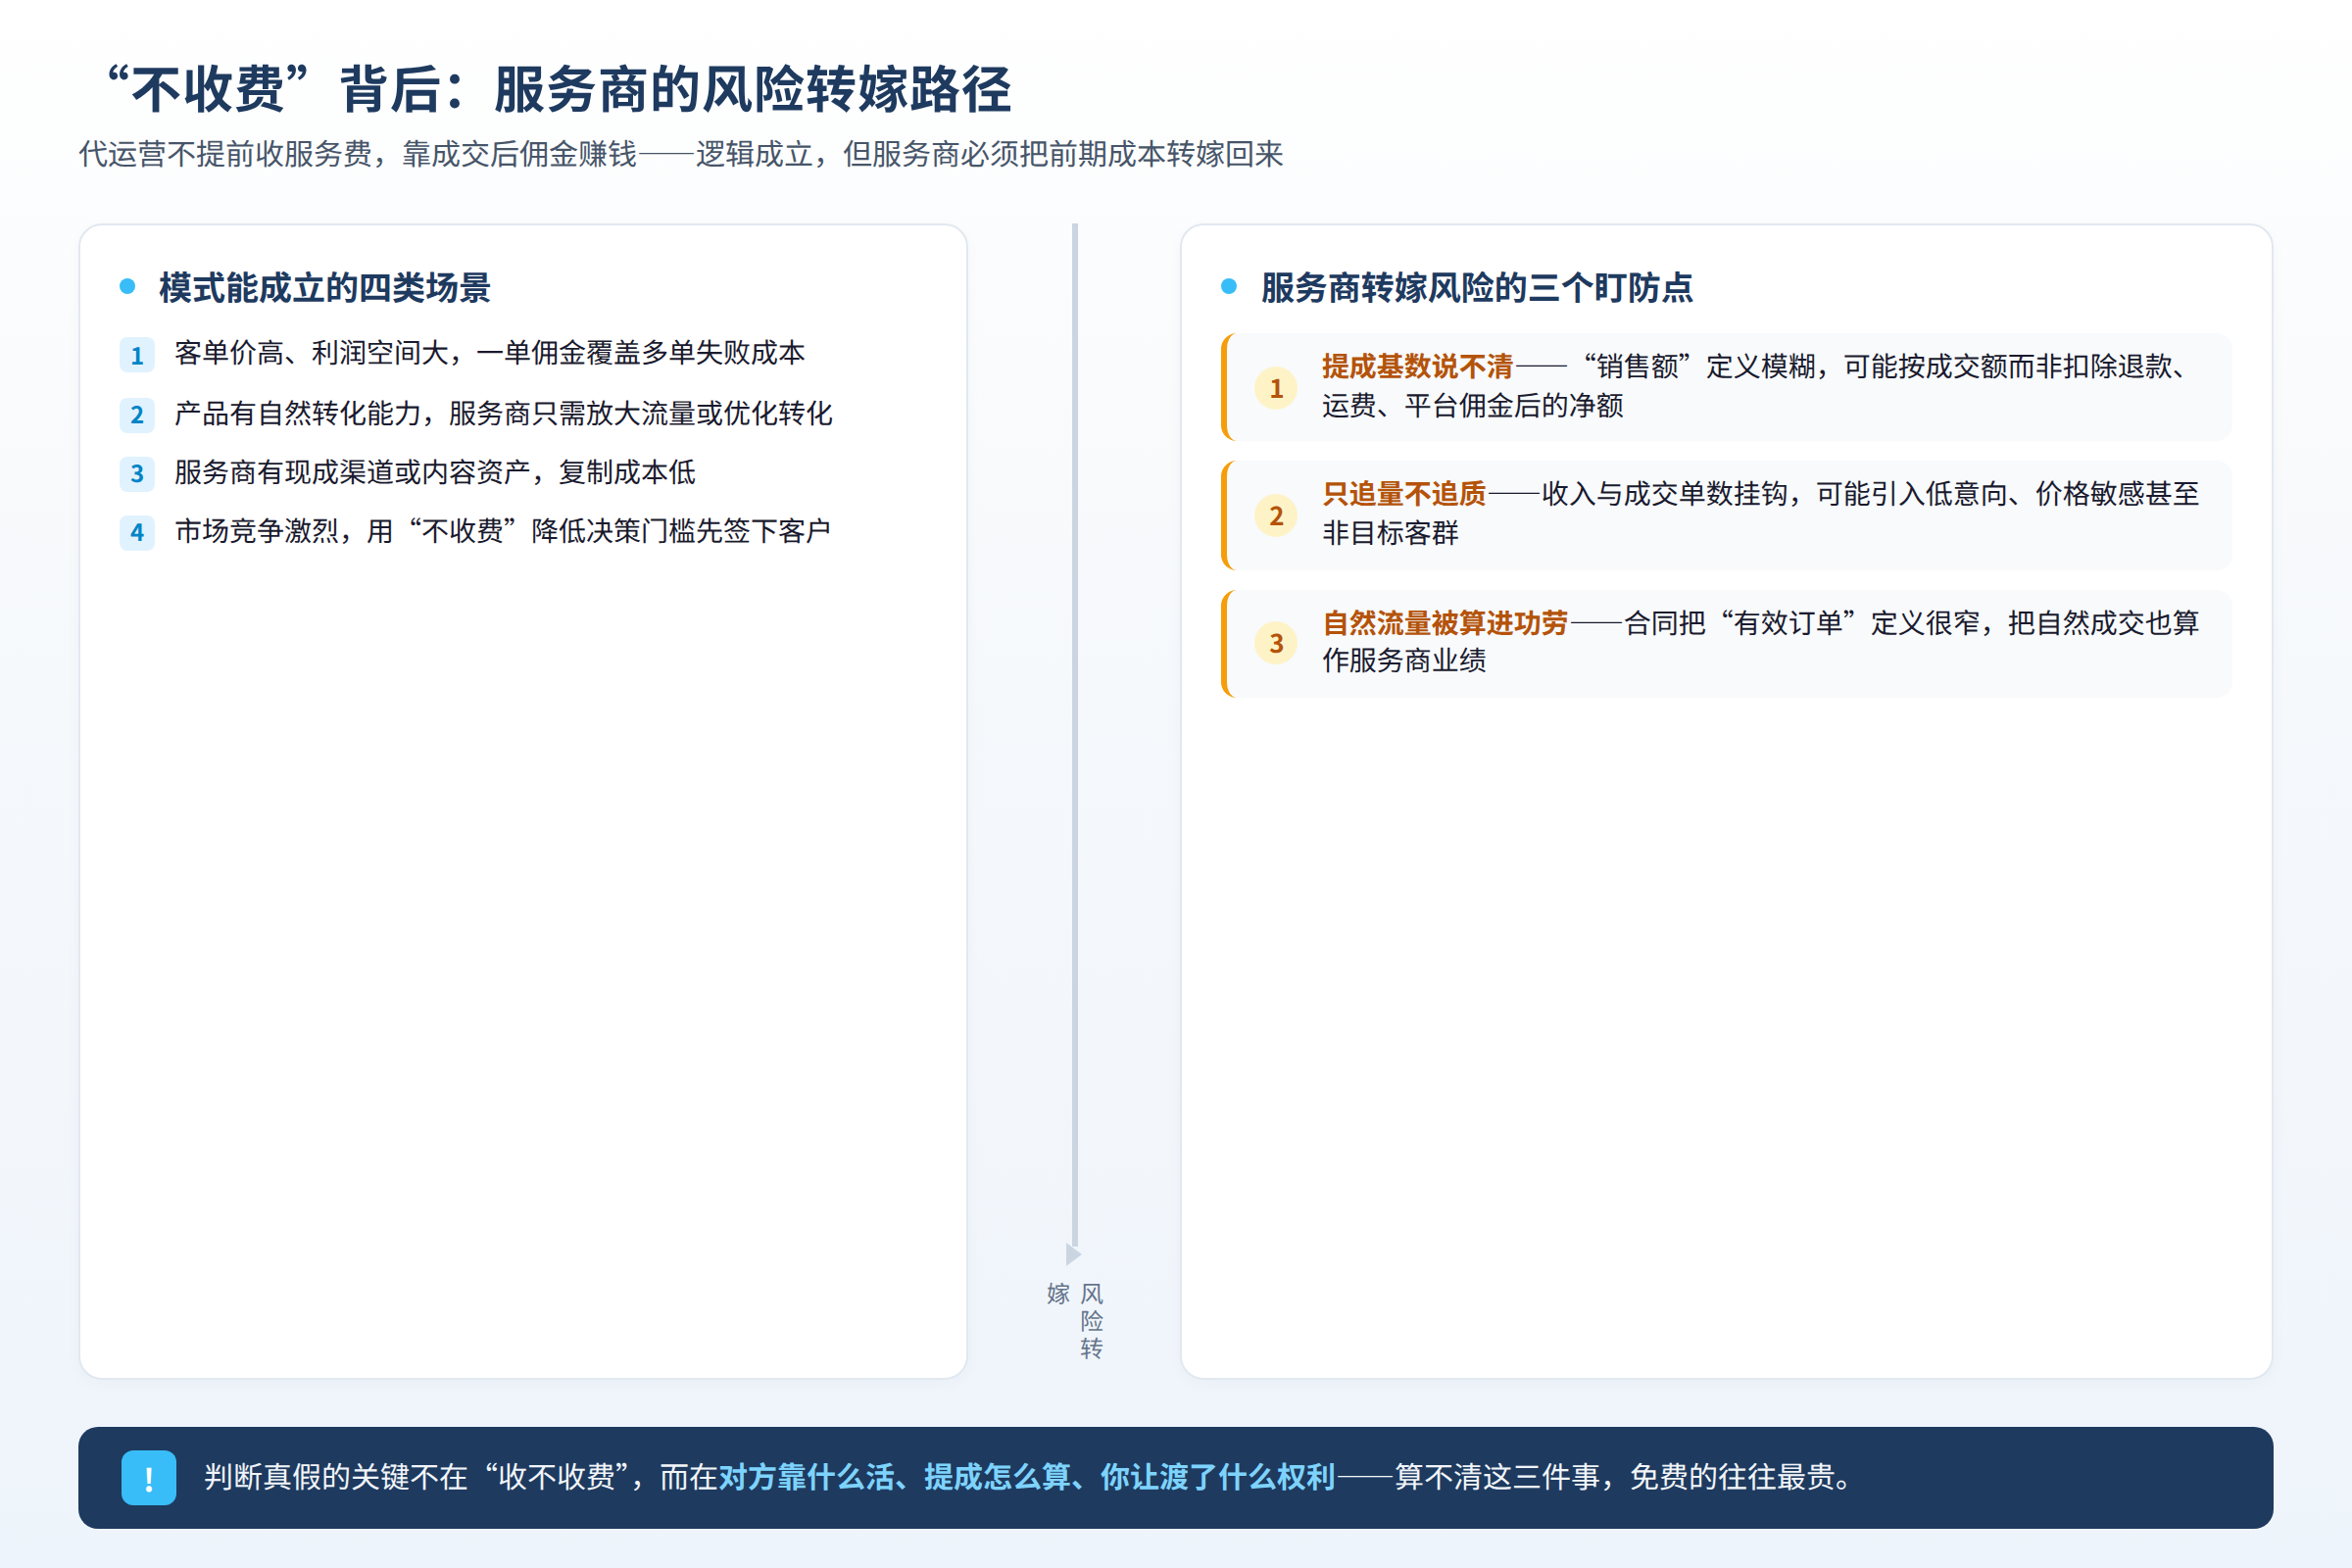
Task: Click the vertical label 风险转嫁 under the arrow
Action: pyautogui.click(x=1076, y=1320)
